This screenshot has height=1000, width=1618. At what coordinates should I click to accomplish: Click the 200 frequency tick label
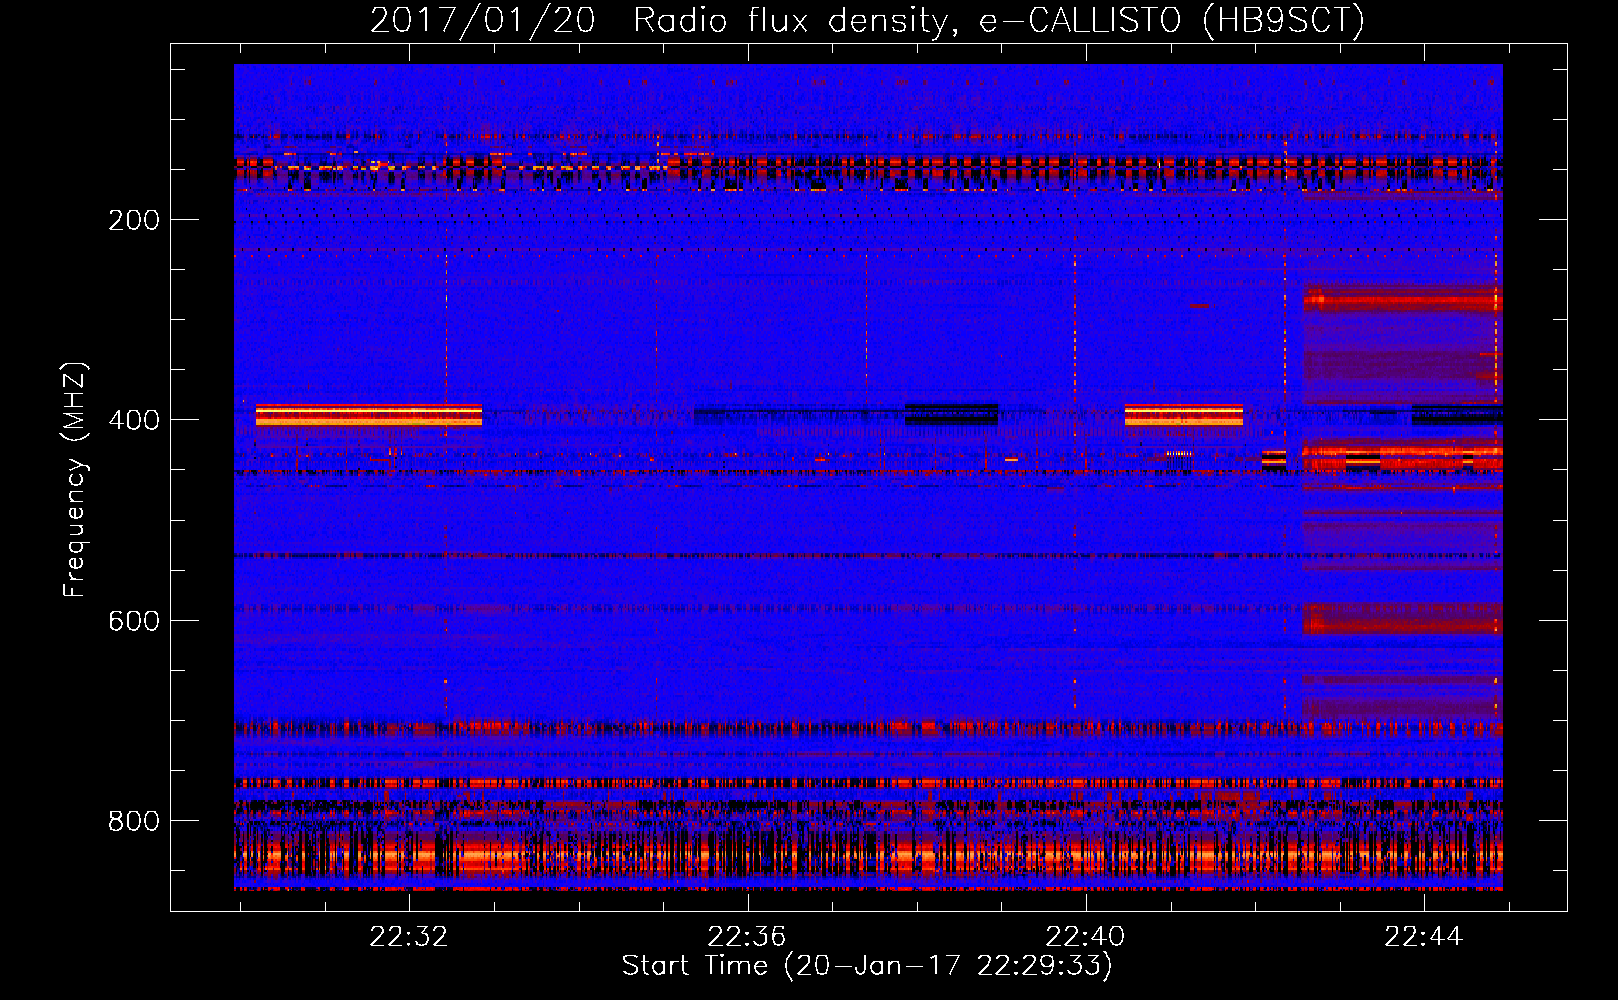(134, 220)
